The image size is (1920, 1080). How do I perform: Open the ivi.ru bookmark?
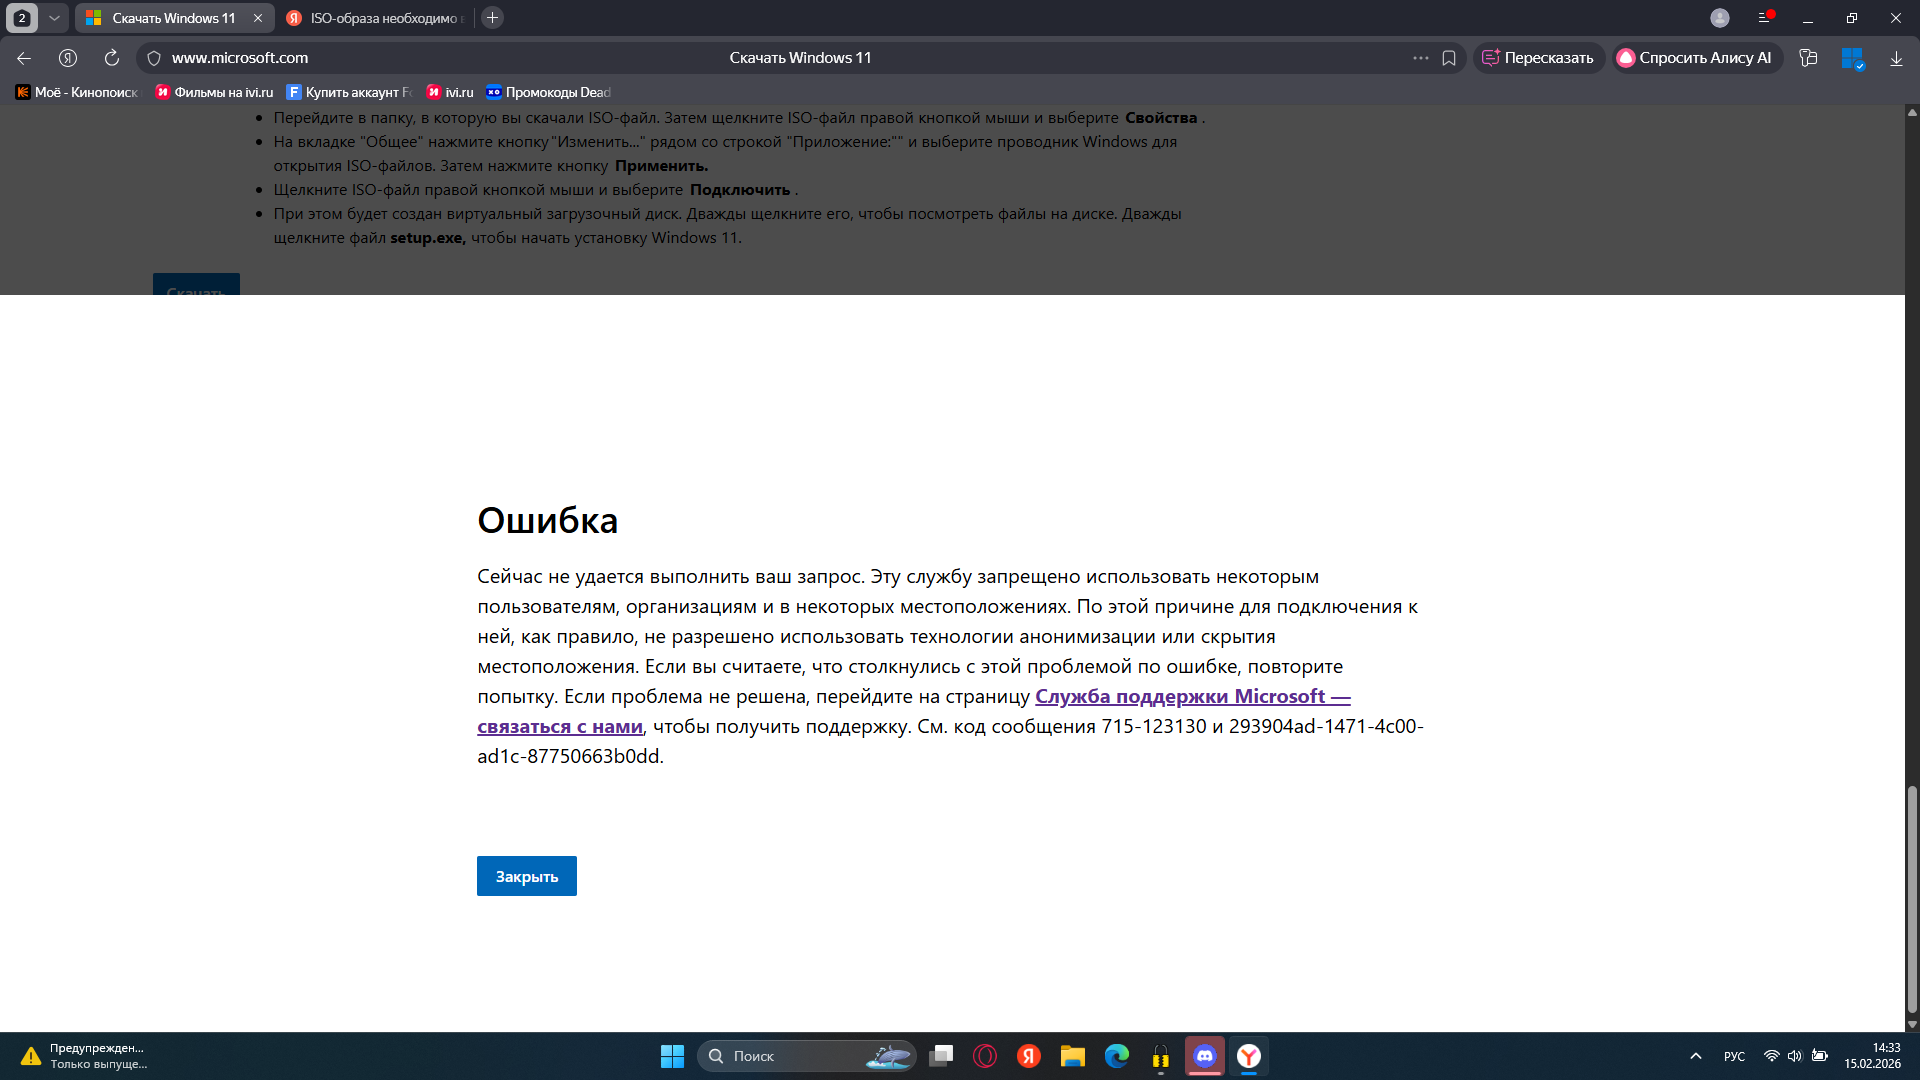click(450, 92)
